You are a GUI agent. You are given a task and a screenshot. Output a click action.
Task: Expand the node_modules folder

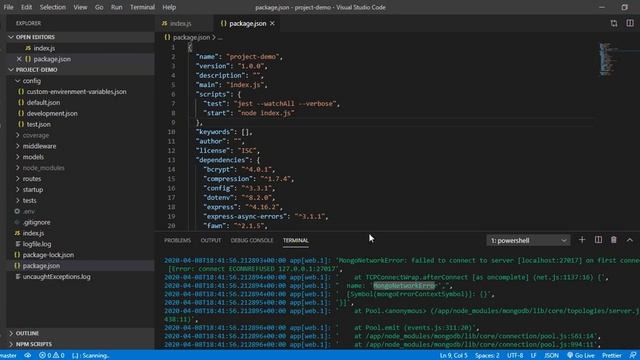[43, 168]
